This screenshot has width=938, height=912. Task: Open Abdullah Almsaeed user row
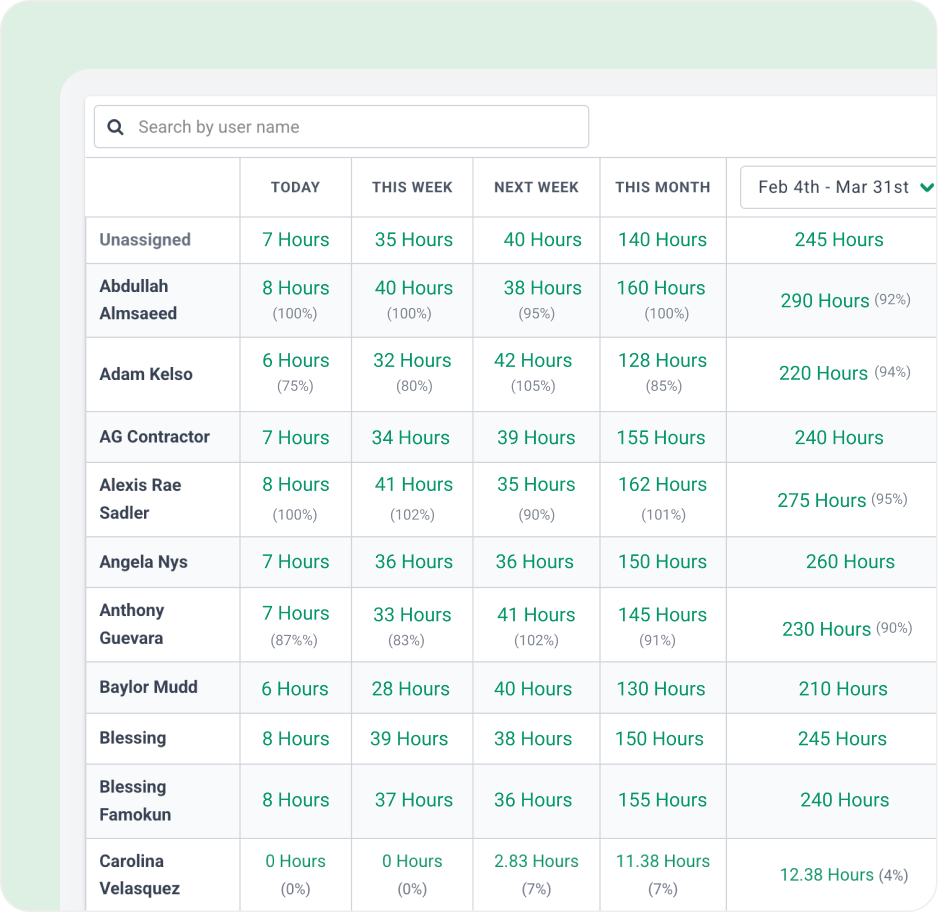(138, 300)
